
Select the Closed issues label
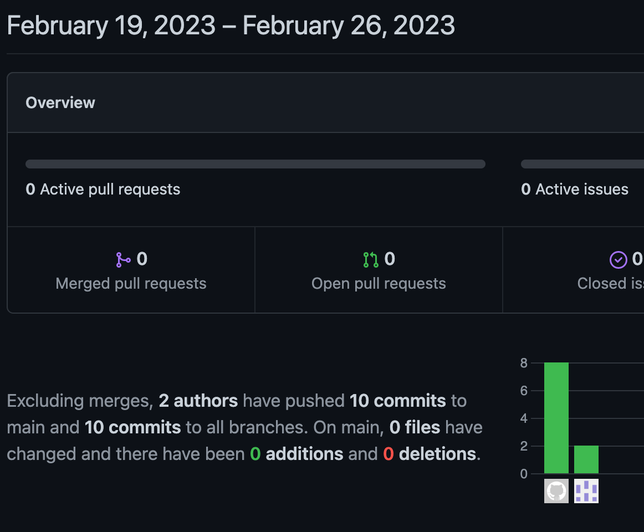pos(610,283)
